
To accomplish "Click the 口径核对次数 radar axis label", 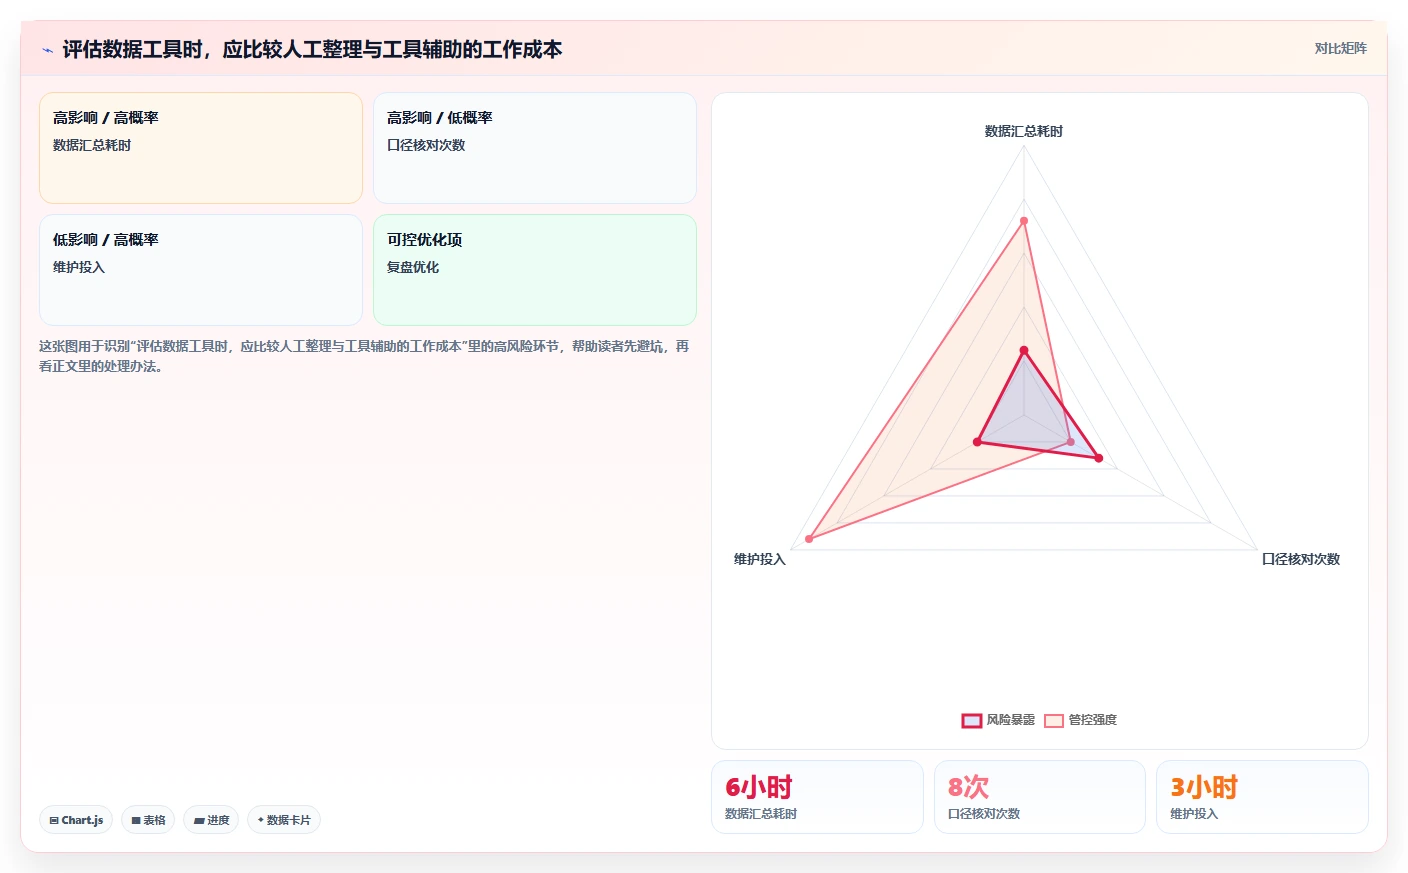I will [x=1300, y=559].
